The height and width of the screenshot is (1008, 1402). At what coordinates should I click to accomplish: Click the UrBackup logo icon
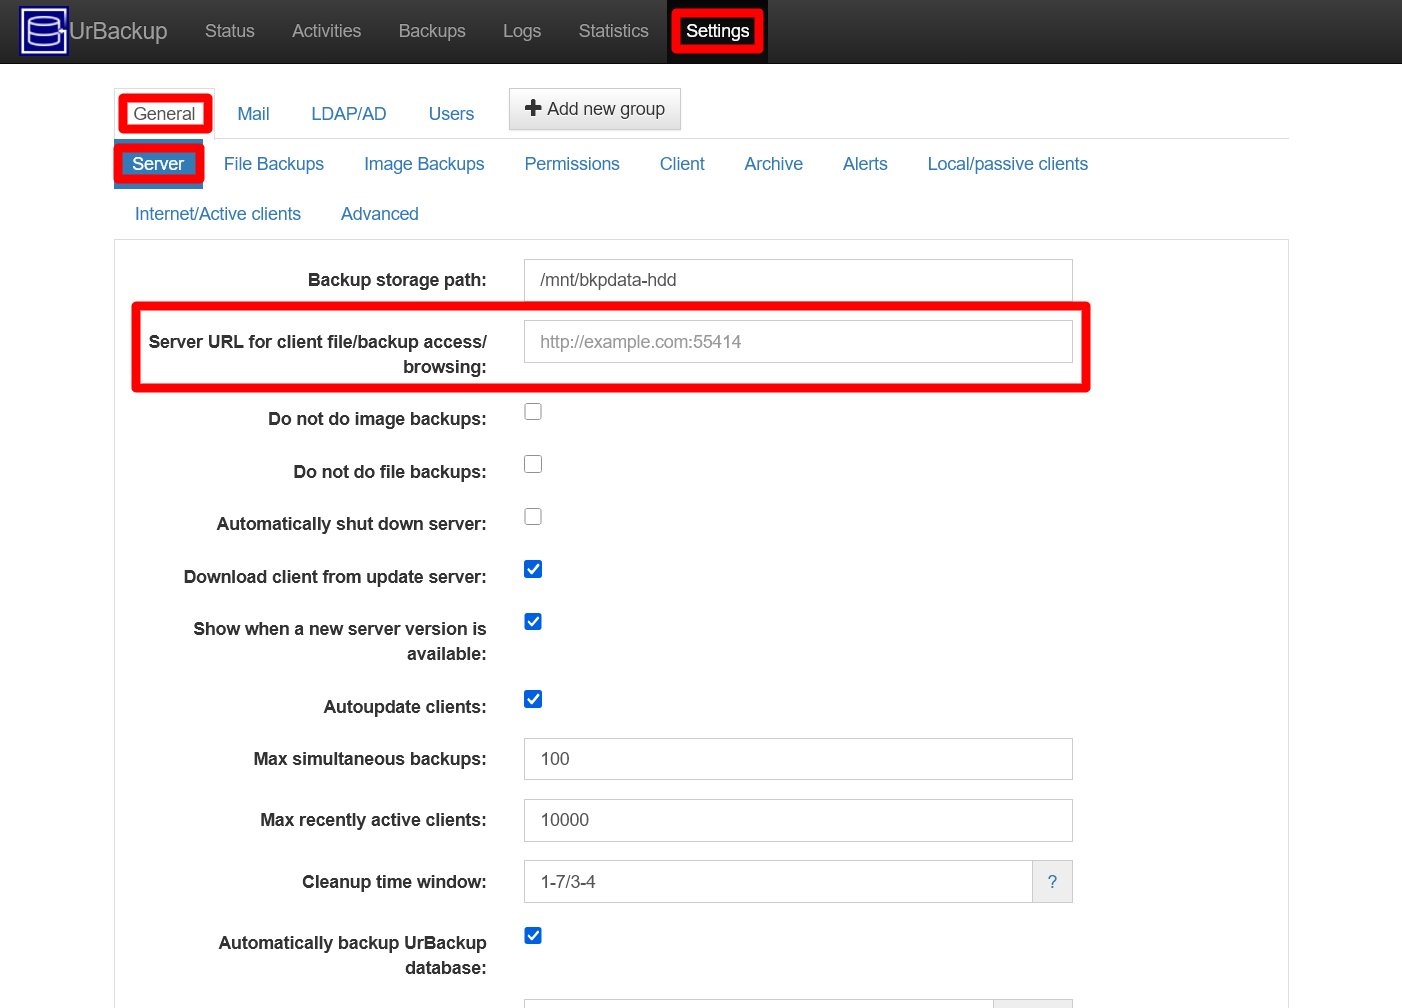tap(44, 30)
